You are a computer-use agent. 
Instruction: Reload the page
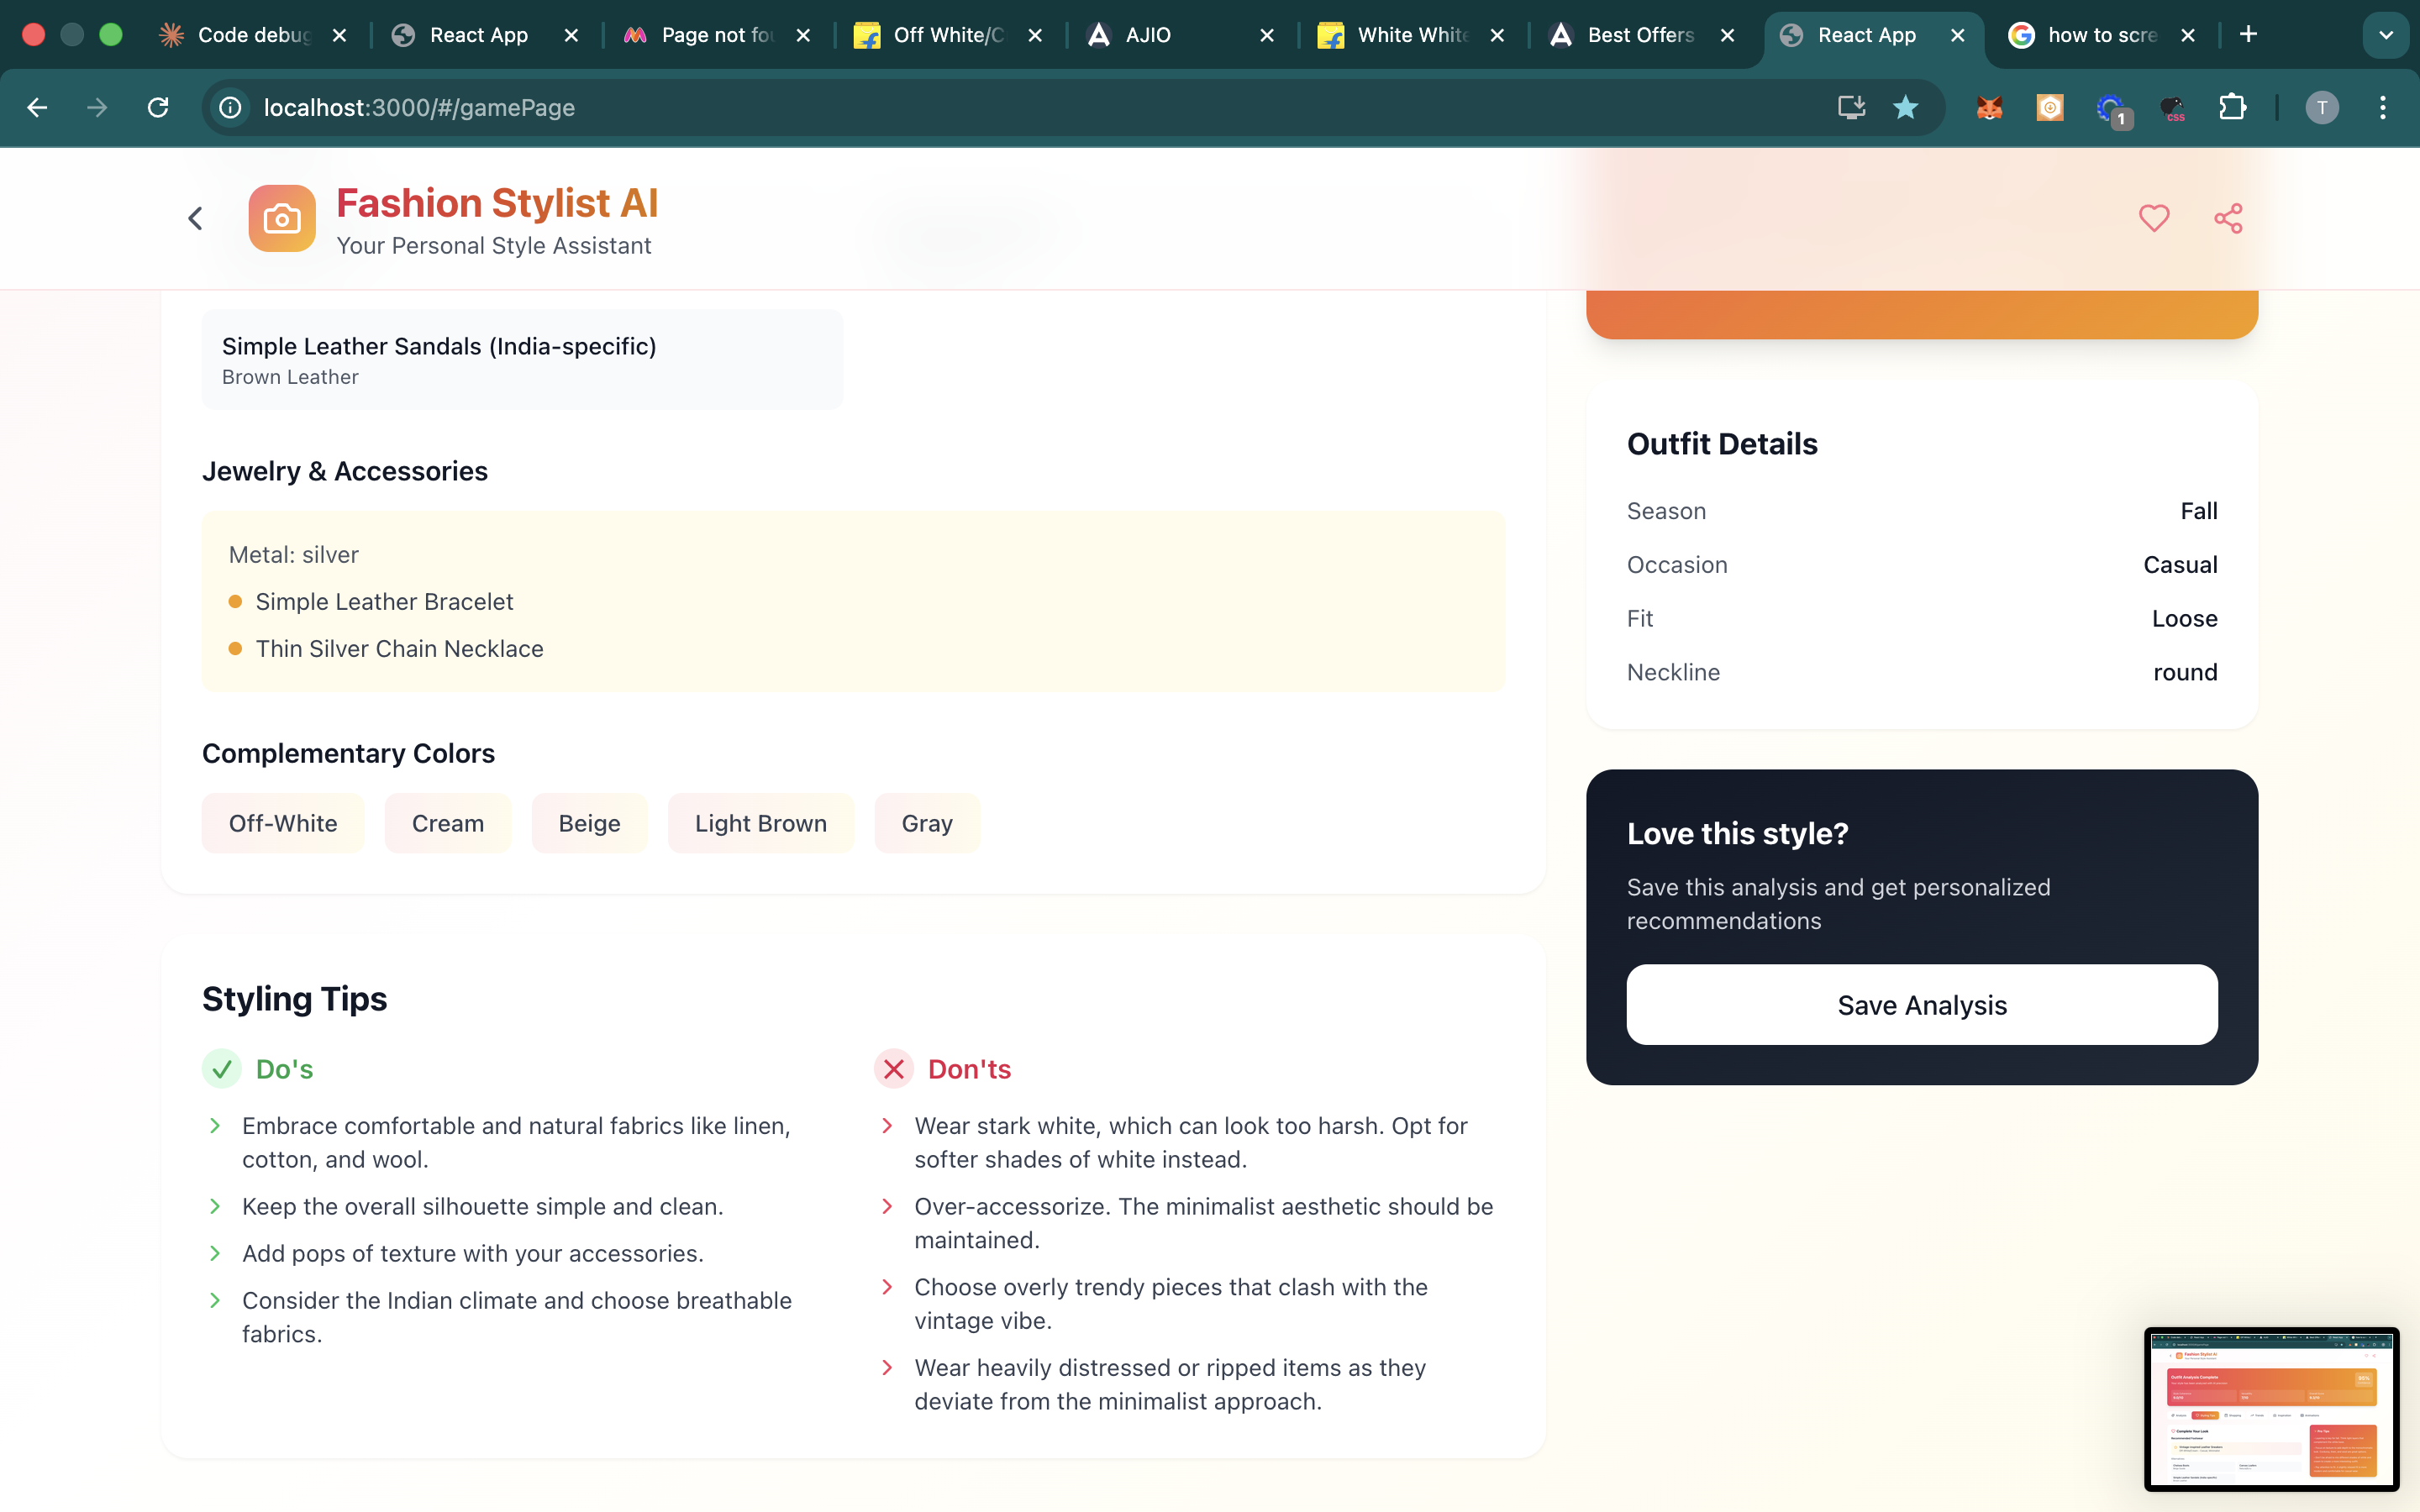(158, 107)
